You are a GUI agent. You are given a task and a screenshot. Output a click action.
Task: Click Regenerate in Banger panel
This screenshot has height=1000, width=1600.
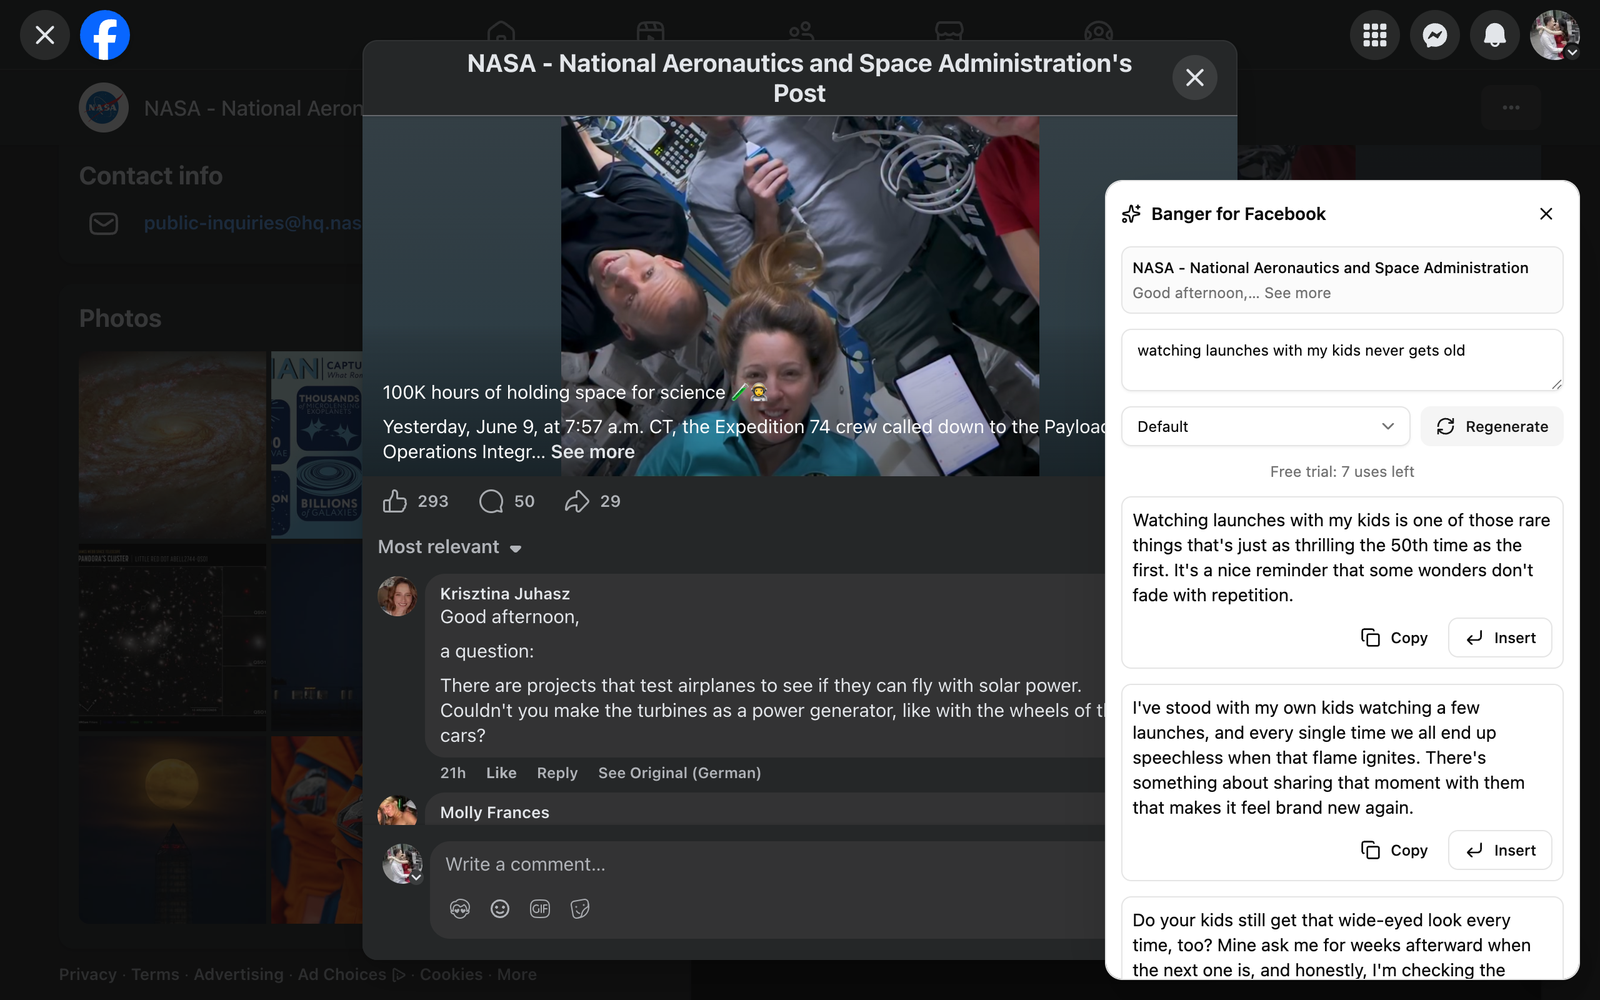tap(1492, 426)
